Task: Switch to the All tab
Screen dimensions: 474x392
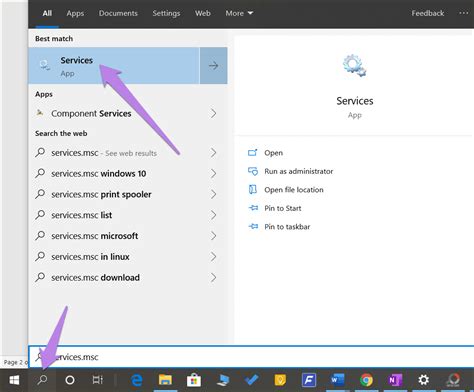Action: [47, 13]
